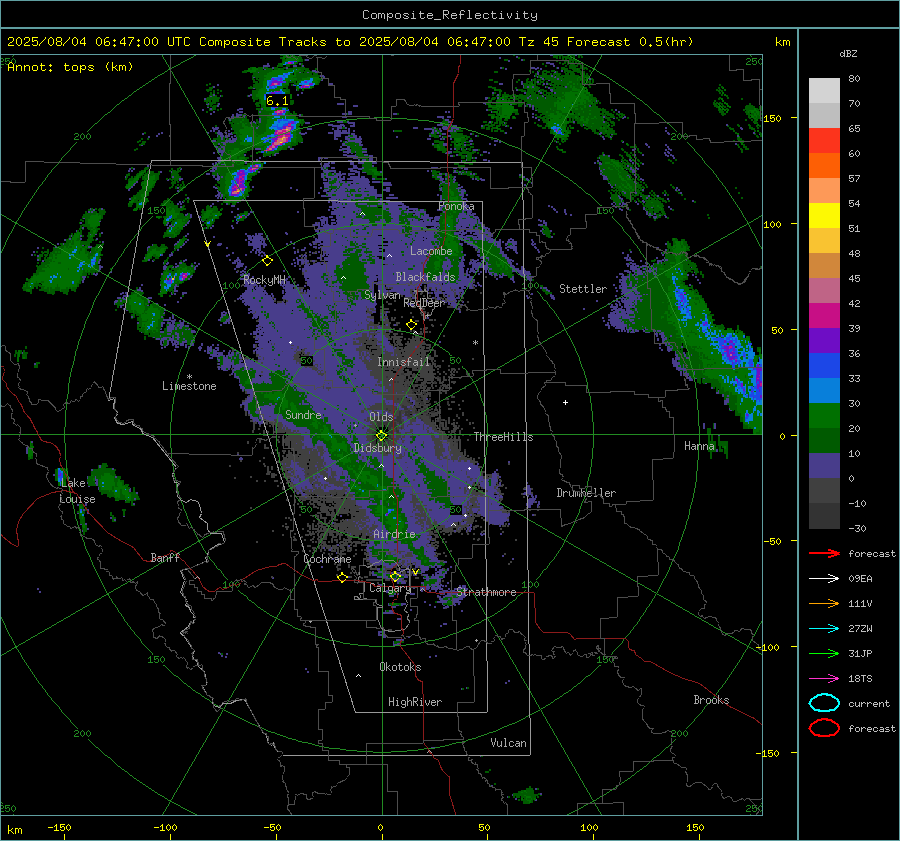Click the Sundre city label
This screenshot has width=900, height=841.
[x=303, y=415]
